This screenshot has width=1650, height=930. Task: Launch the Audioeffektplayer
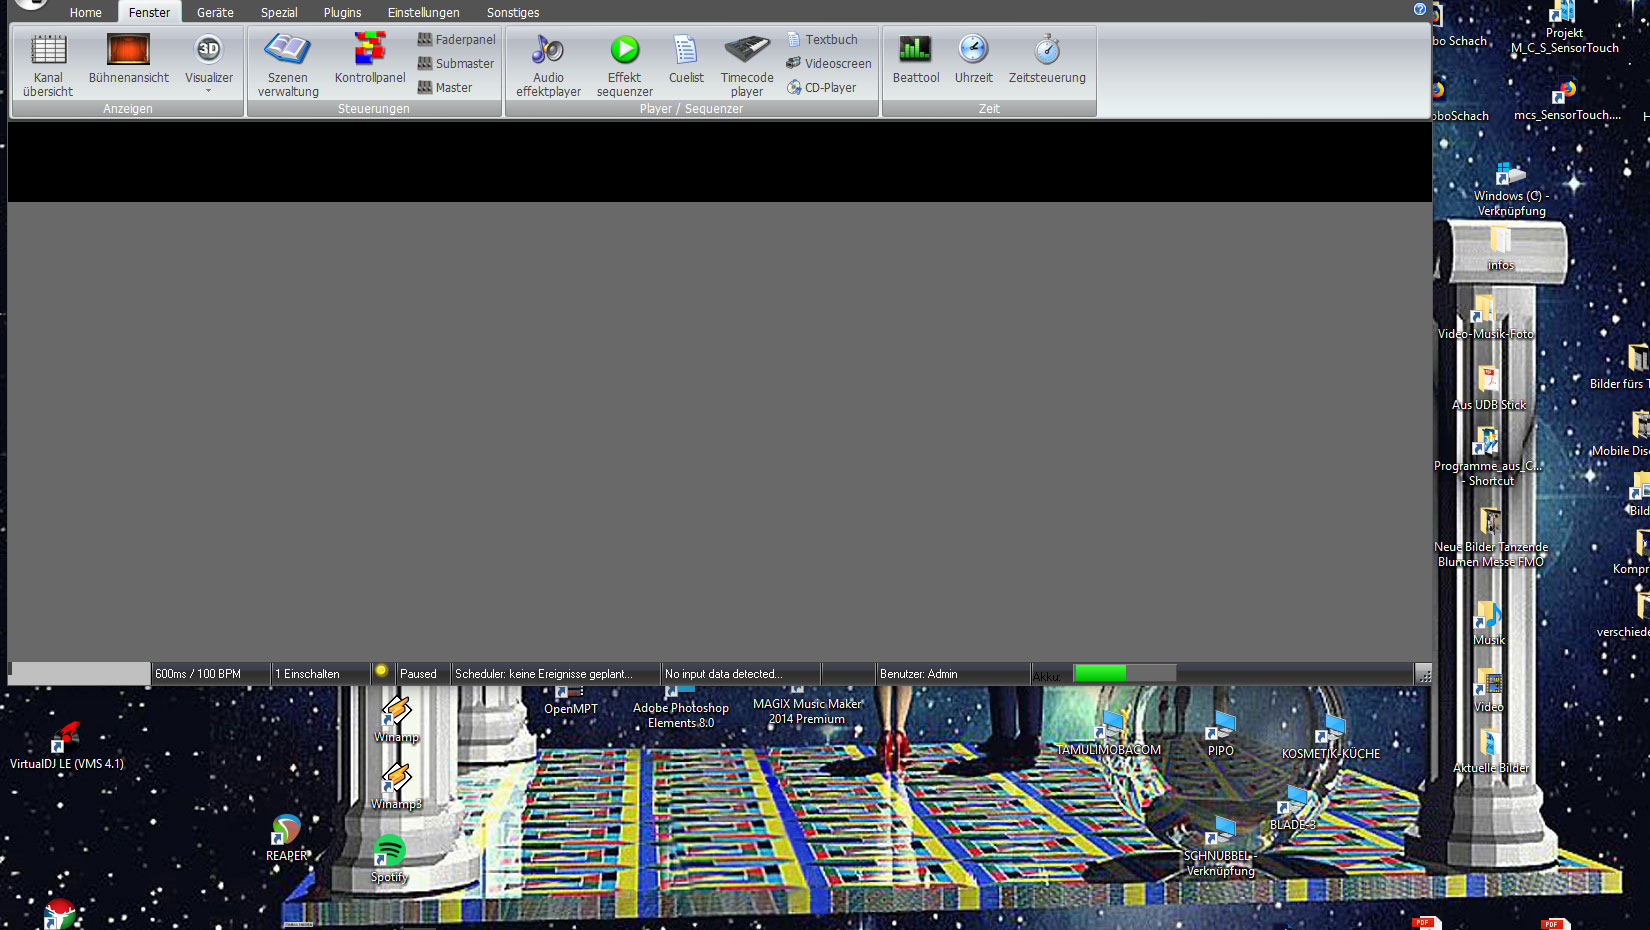[548, 65]
